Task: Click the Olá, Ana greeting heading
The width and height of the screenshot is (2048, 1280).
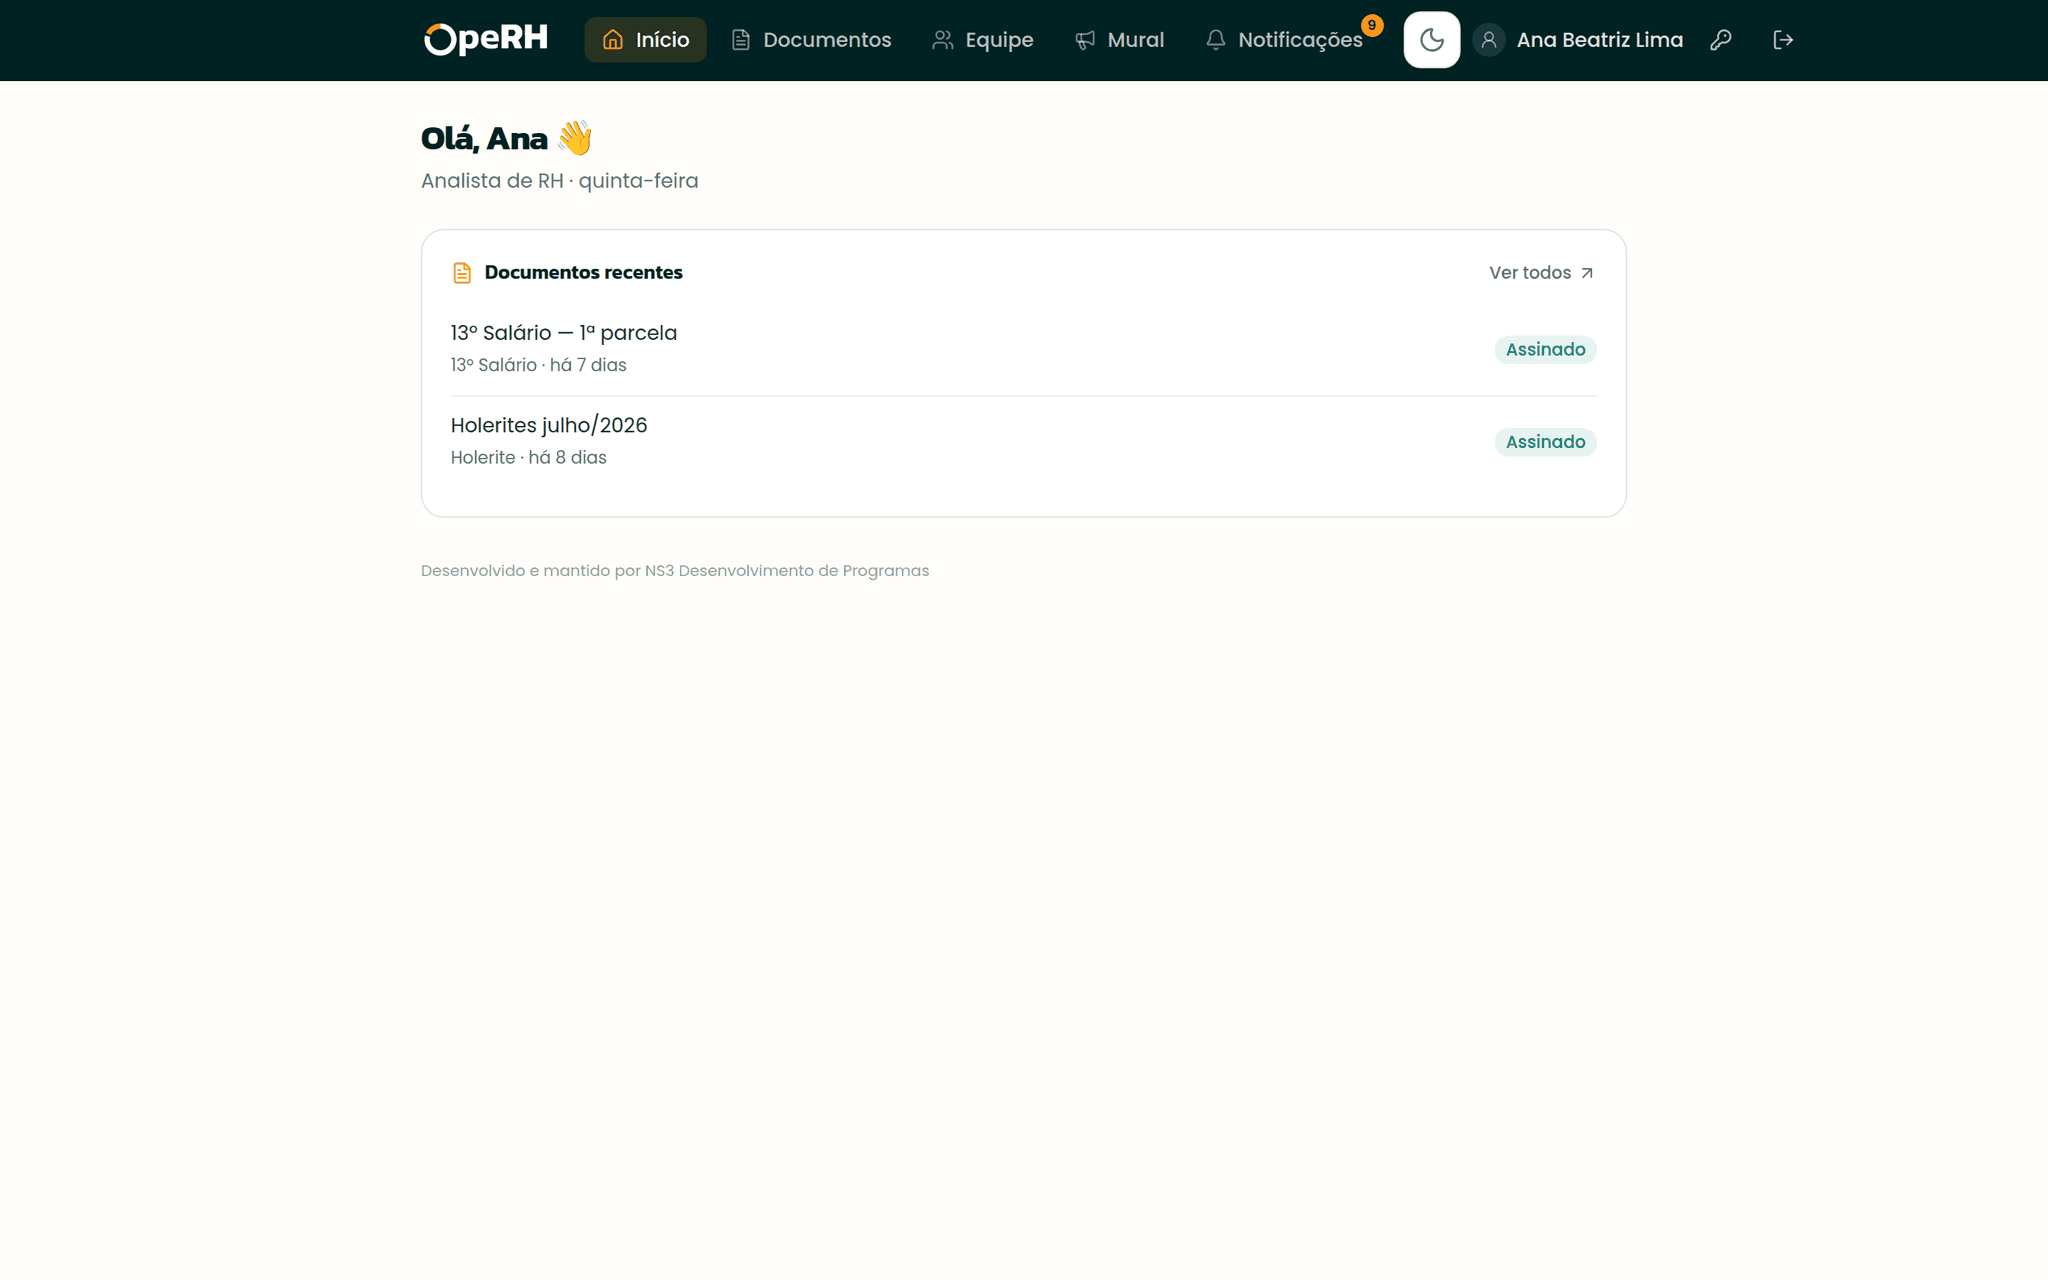Action: tap(507, 138)
